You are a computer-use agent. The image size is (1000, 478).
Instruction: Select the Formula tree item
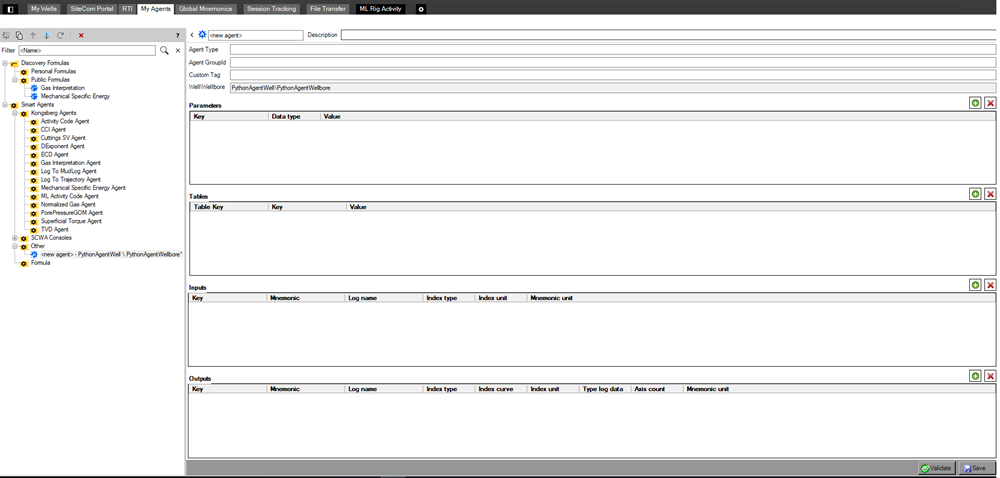(x=40, y=263)
